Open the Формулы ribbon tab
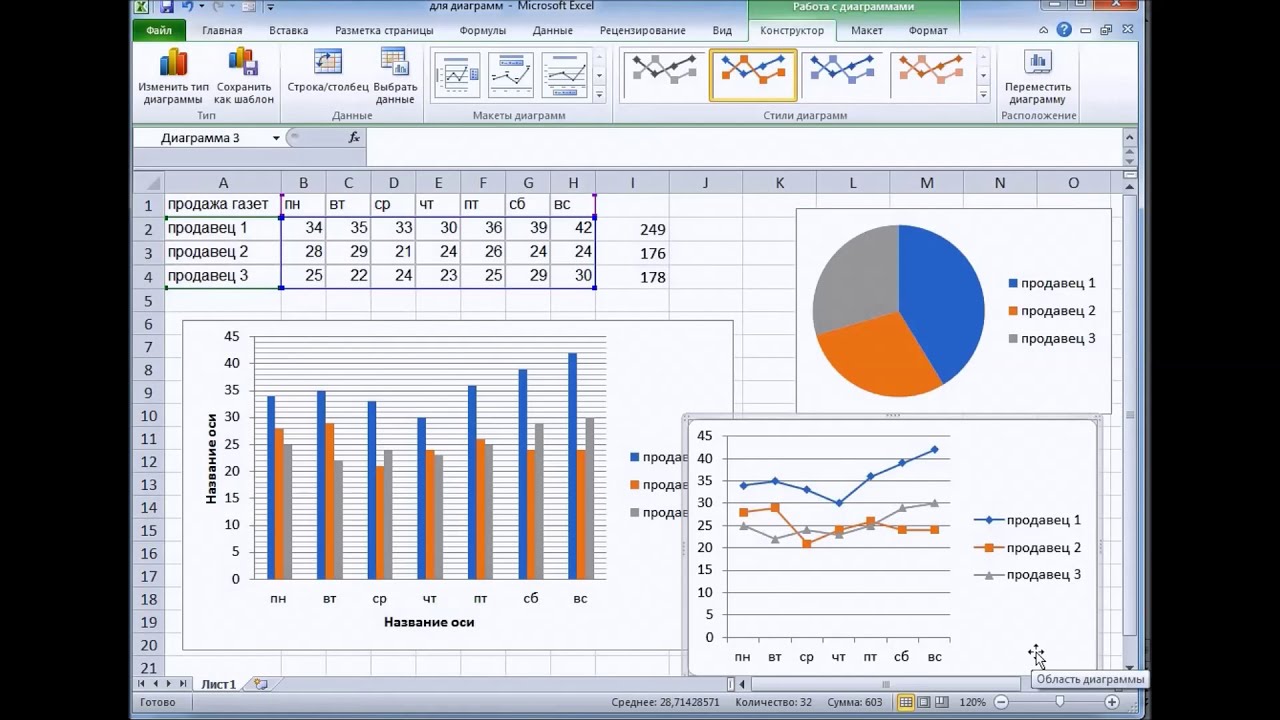 pos(483,30)
